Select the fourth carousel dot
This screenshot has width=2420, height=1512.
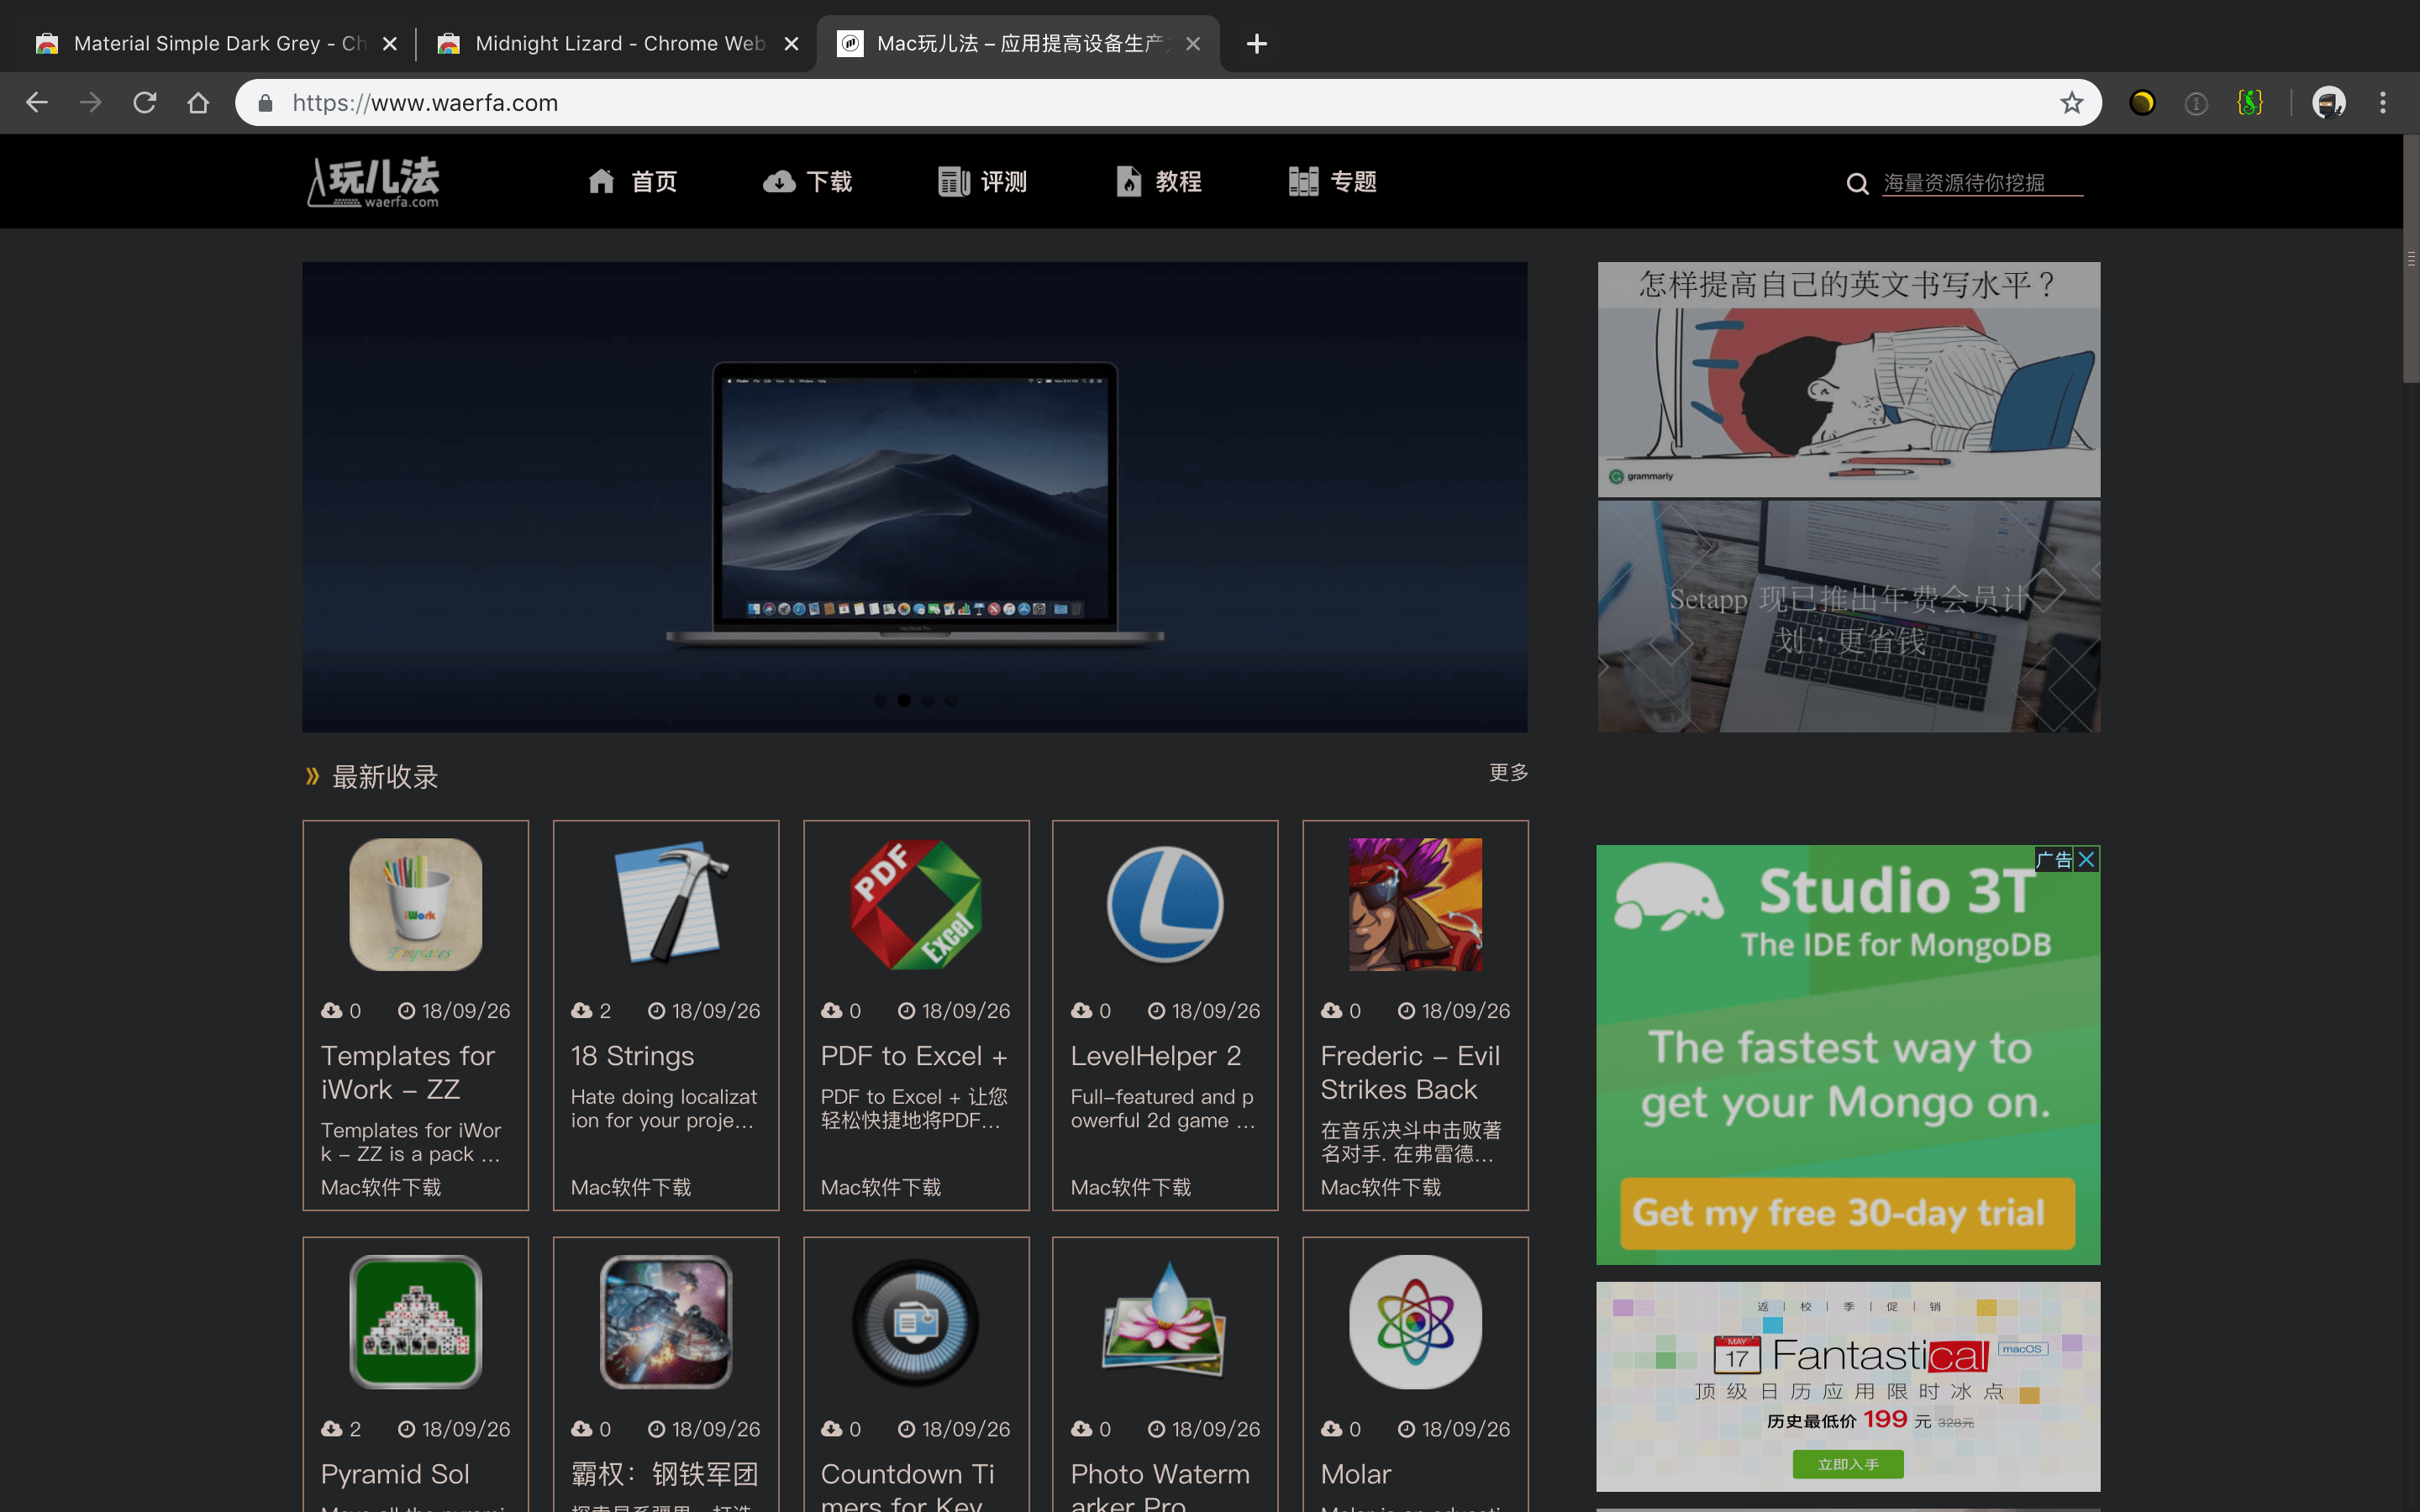[951, 700]
